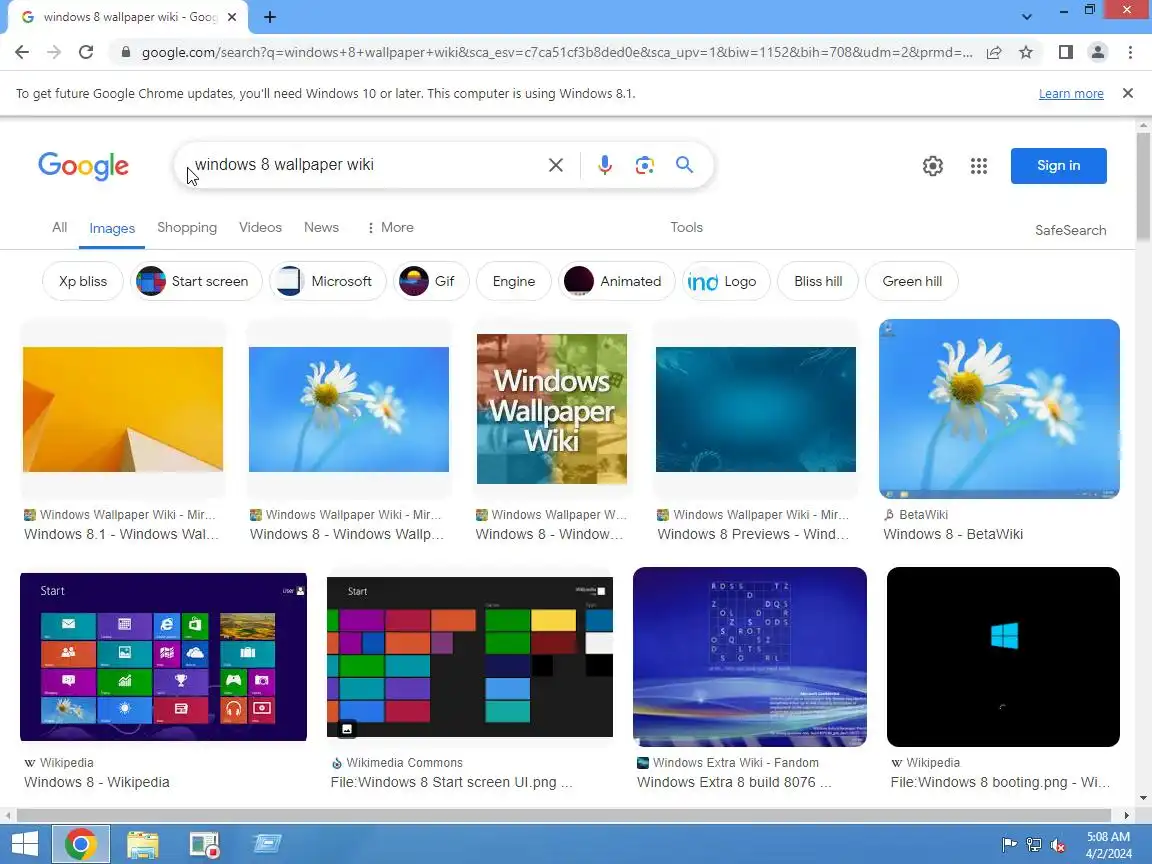Open Google quick settings gear
The height and width of the screenshot is (864, 1152).
(933, 166)
